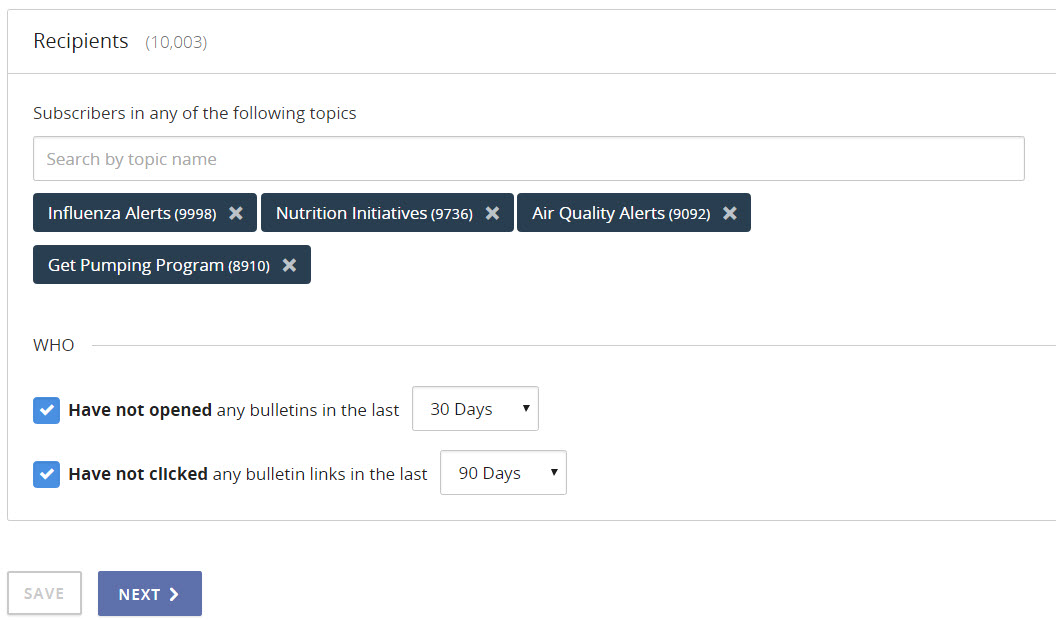This screenshot has width=1056, height=620.
Task: Expand the 90 Days dropdown
Action: click(x=503, y=473)
